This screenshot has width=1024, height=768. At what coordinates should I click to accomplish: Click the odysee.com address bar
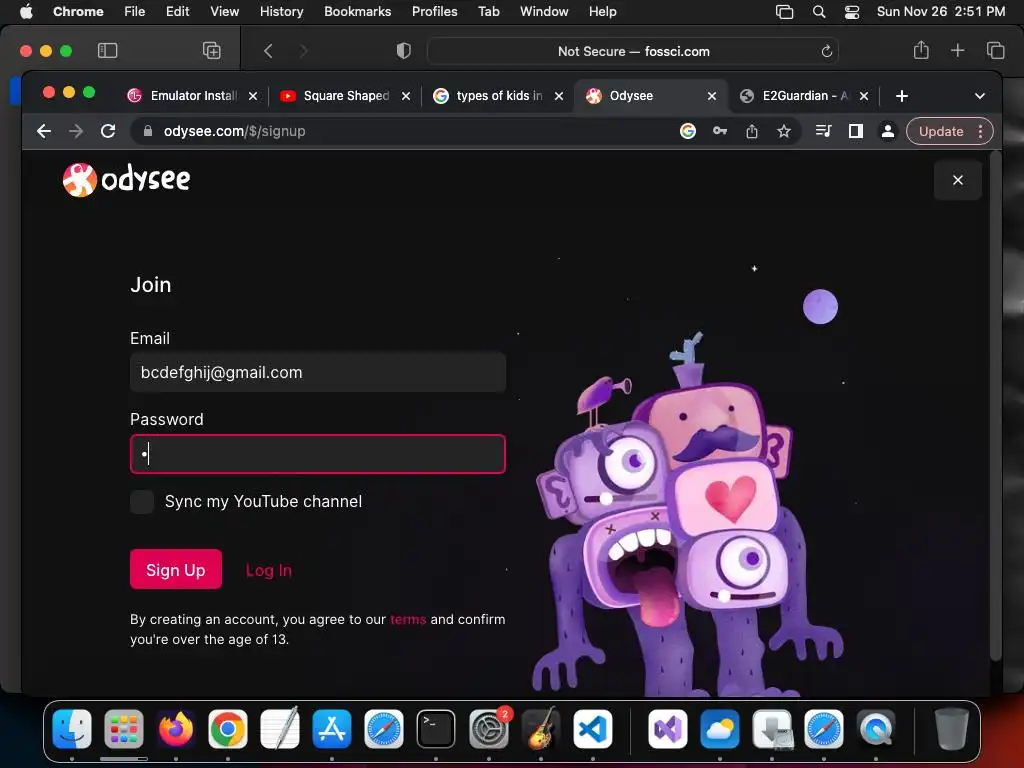point(405,131)
